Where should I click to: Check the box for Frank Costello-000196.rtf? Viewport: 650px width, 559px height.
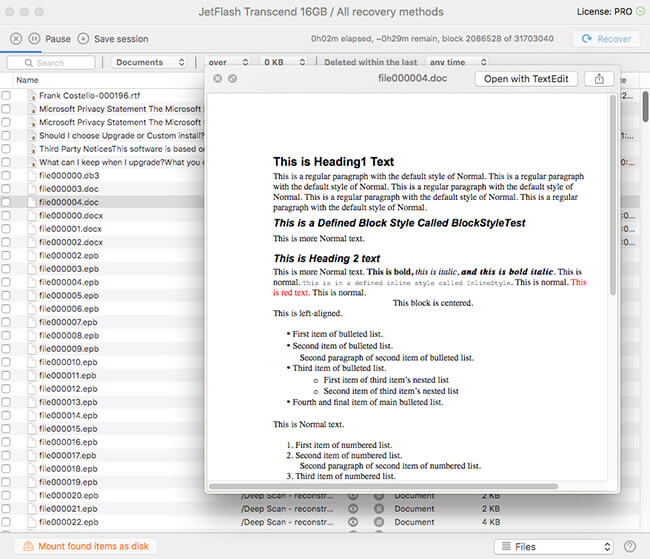tap(6, 95)
